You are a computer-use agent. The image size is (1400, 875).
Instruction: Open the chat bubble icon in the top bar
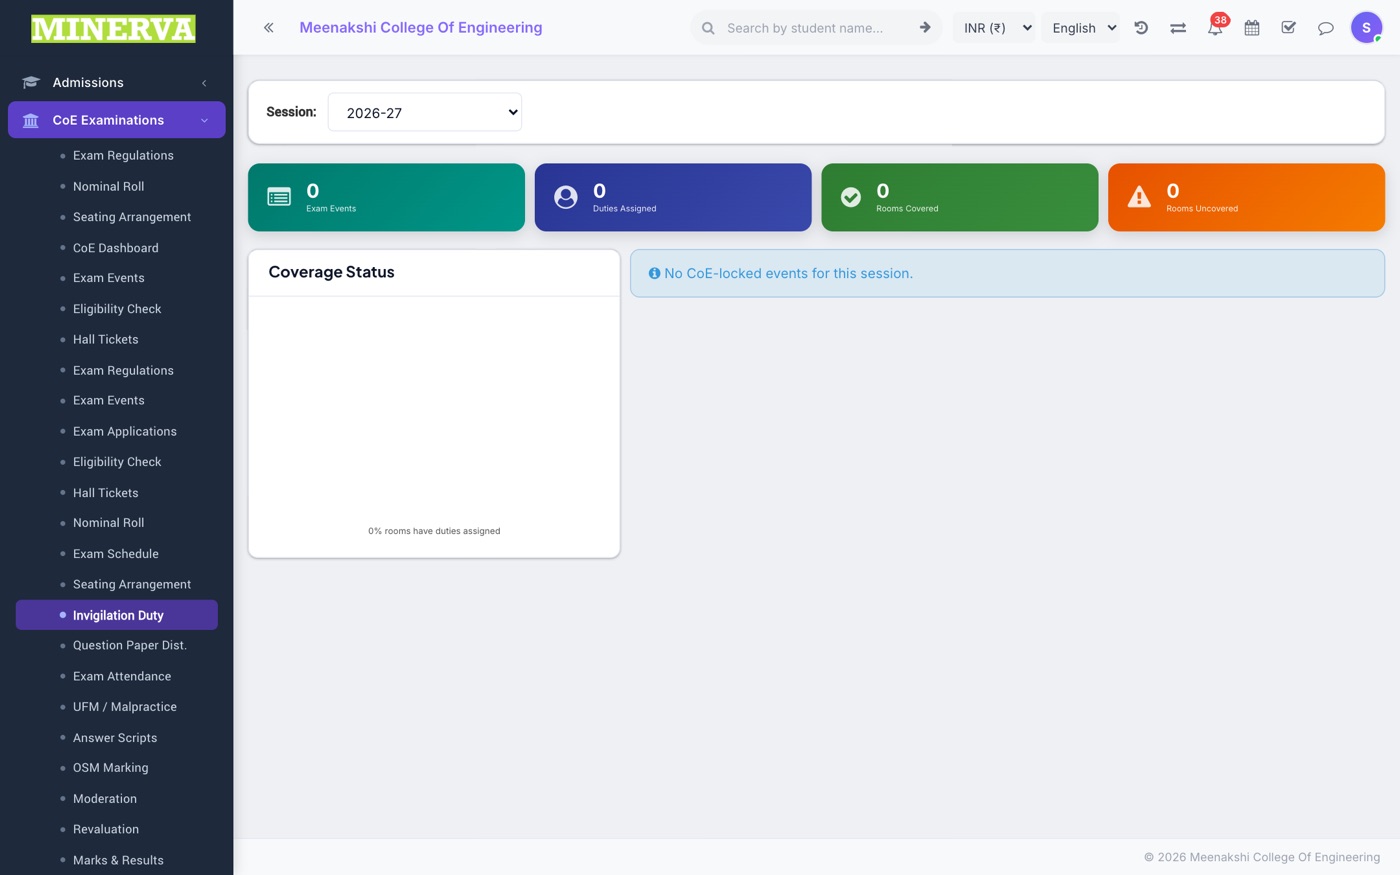[1326, 28]
